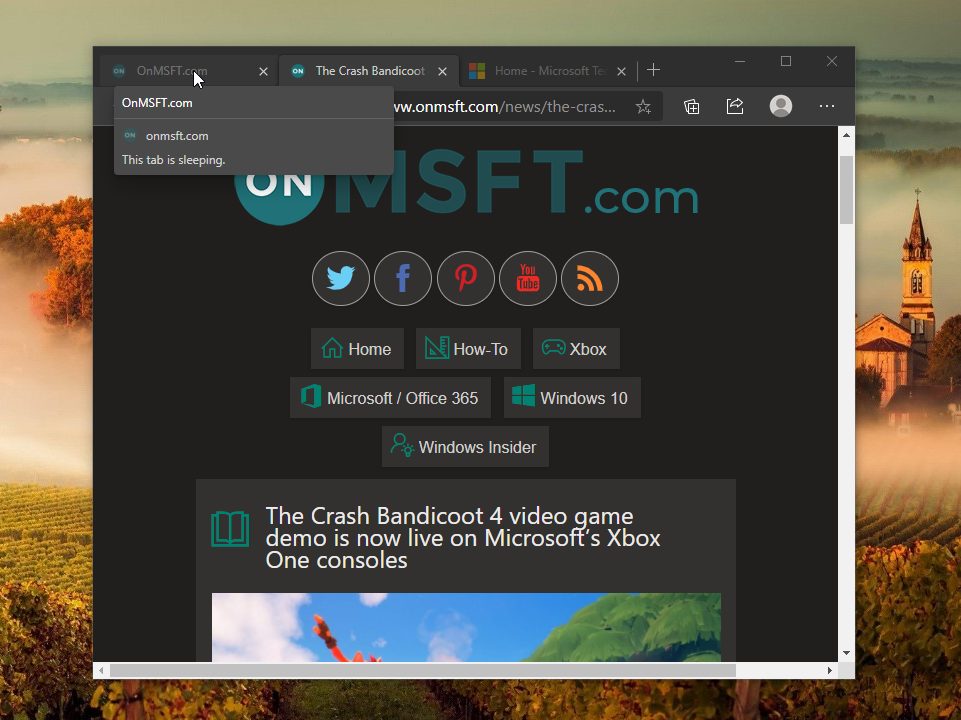The height and width of the screenshot is (720, 961).
Task: Click "This tab is sleeping." text
Action: pos(173,160)
